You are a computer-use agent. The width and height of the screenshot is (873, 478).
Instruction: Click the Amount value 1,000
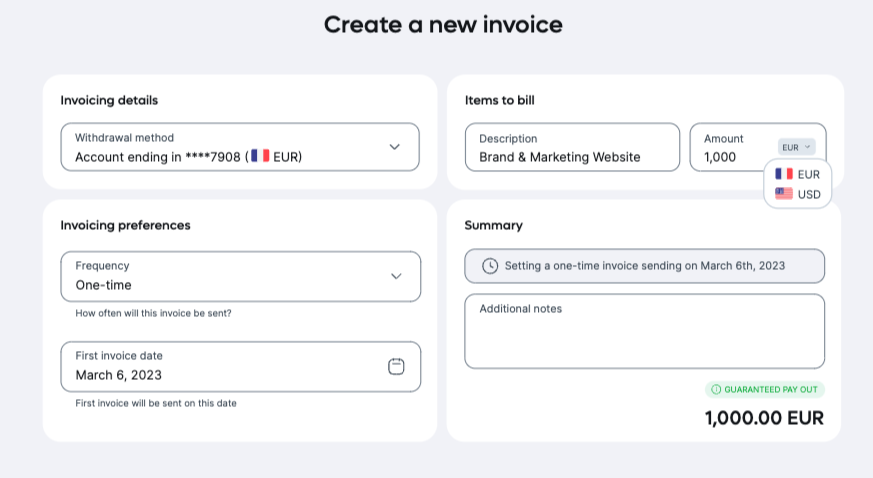pos(720,157)
